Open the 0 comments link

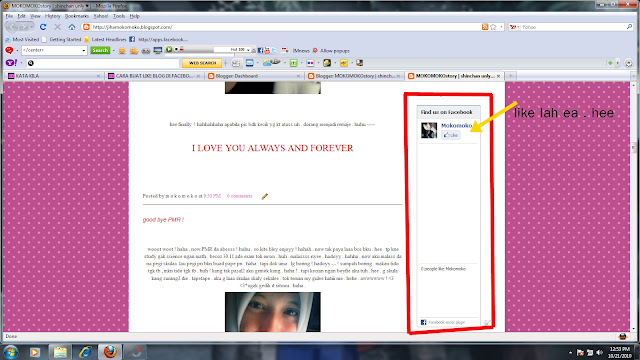pos(239,196)
